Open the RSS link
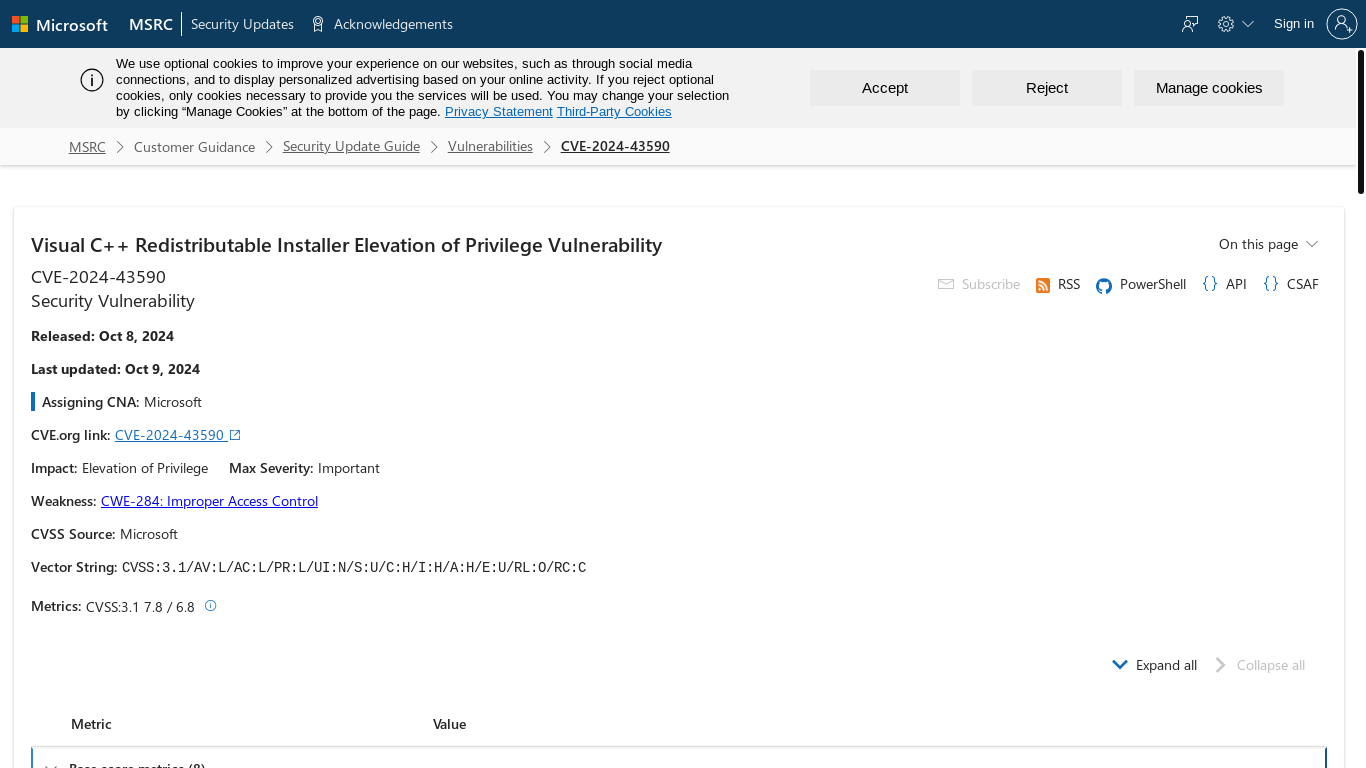1366x768 pixels. [x=1069, y=285]
